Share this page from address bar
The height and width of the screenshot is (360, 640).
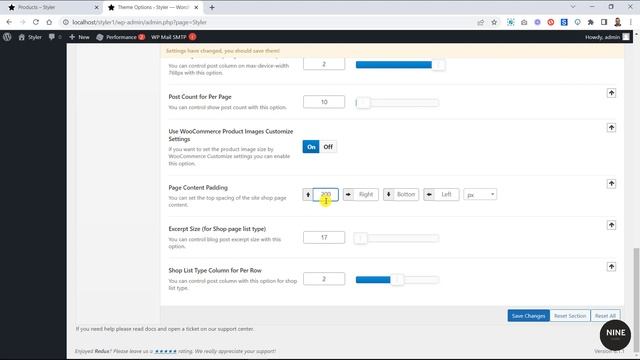pyautogui.click(x=481, y=22)
